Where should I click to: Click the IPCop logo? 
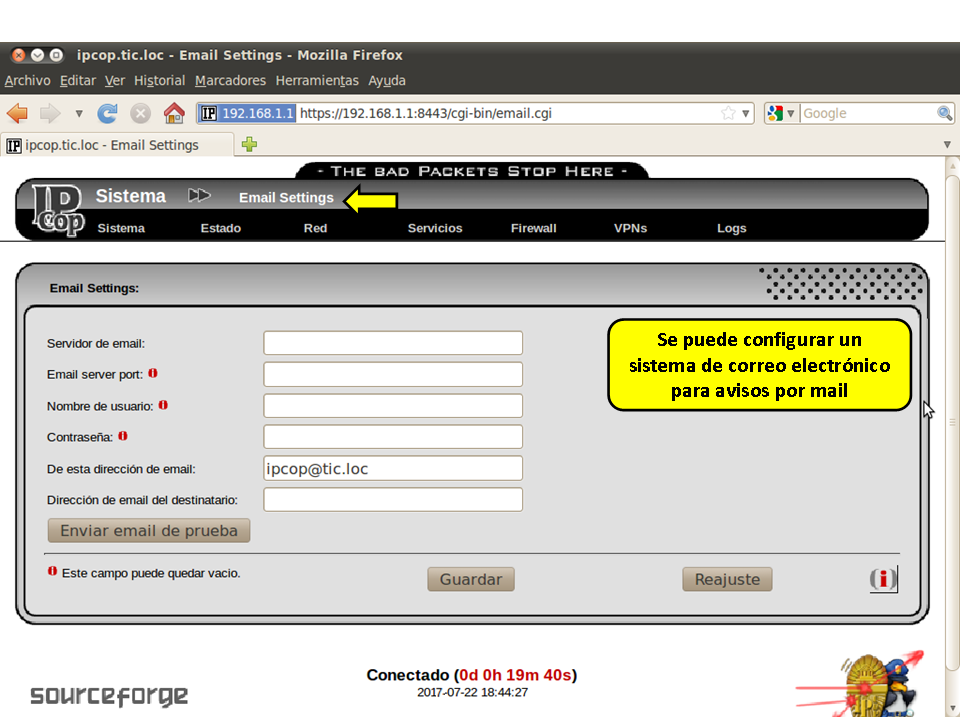(58, 210)
